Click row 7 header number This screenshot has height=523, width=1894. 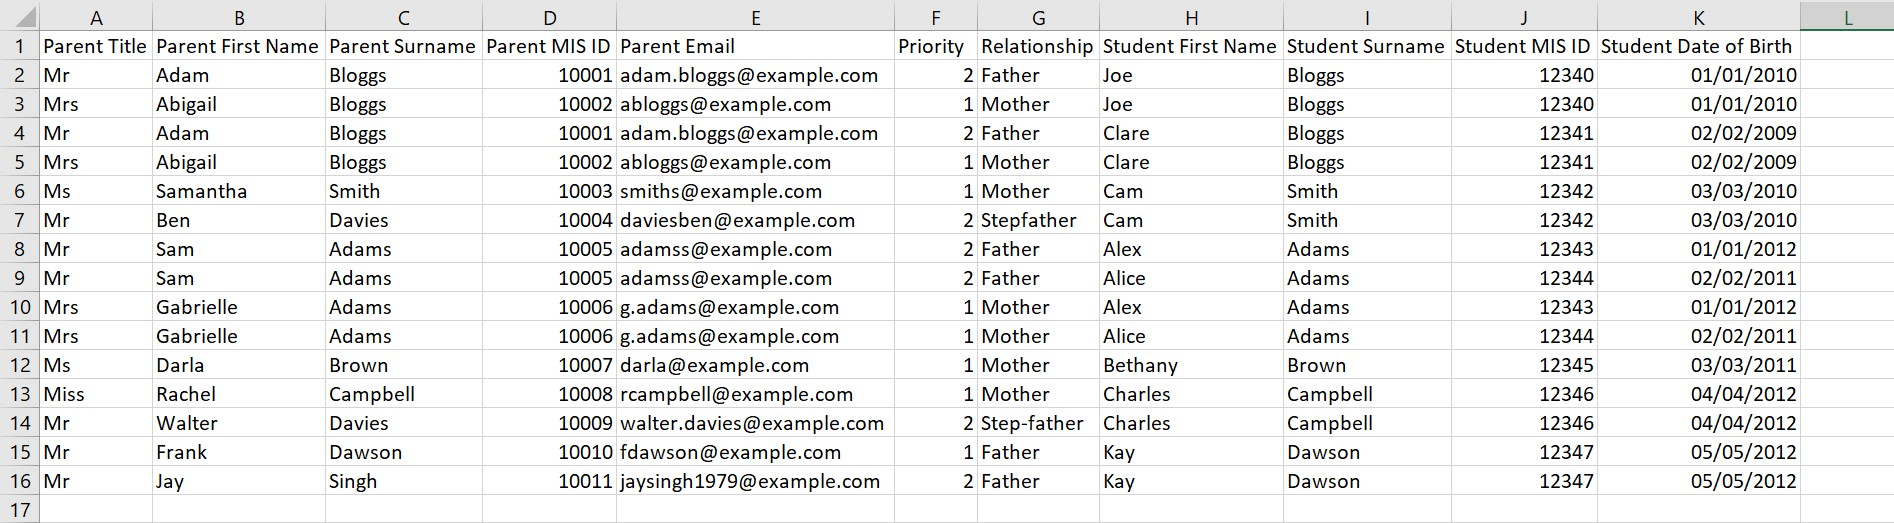pos(19,220)
